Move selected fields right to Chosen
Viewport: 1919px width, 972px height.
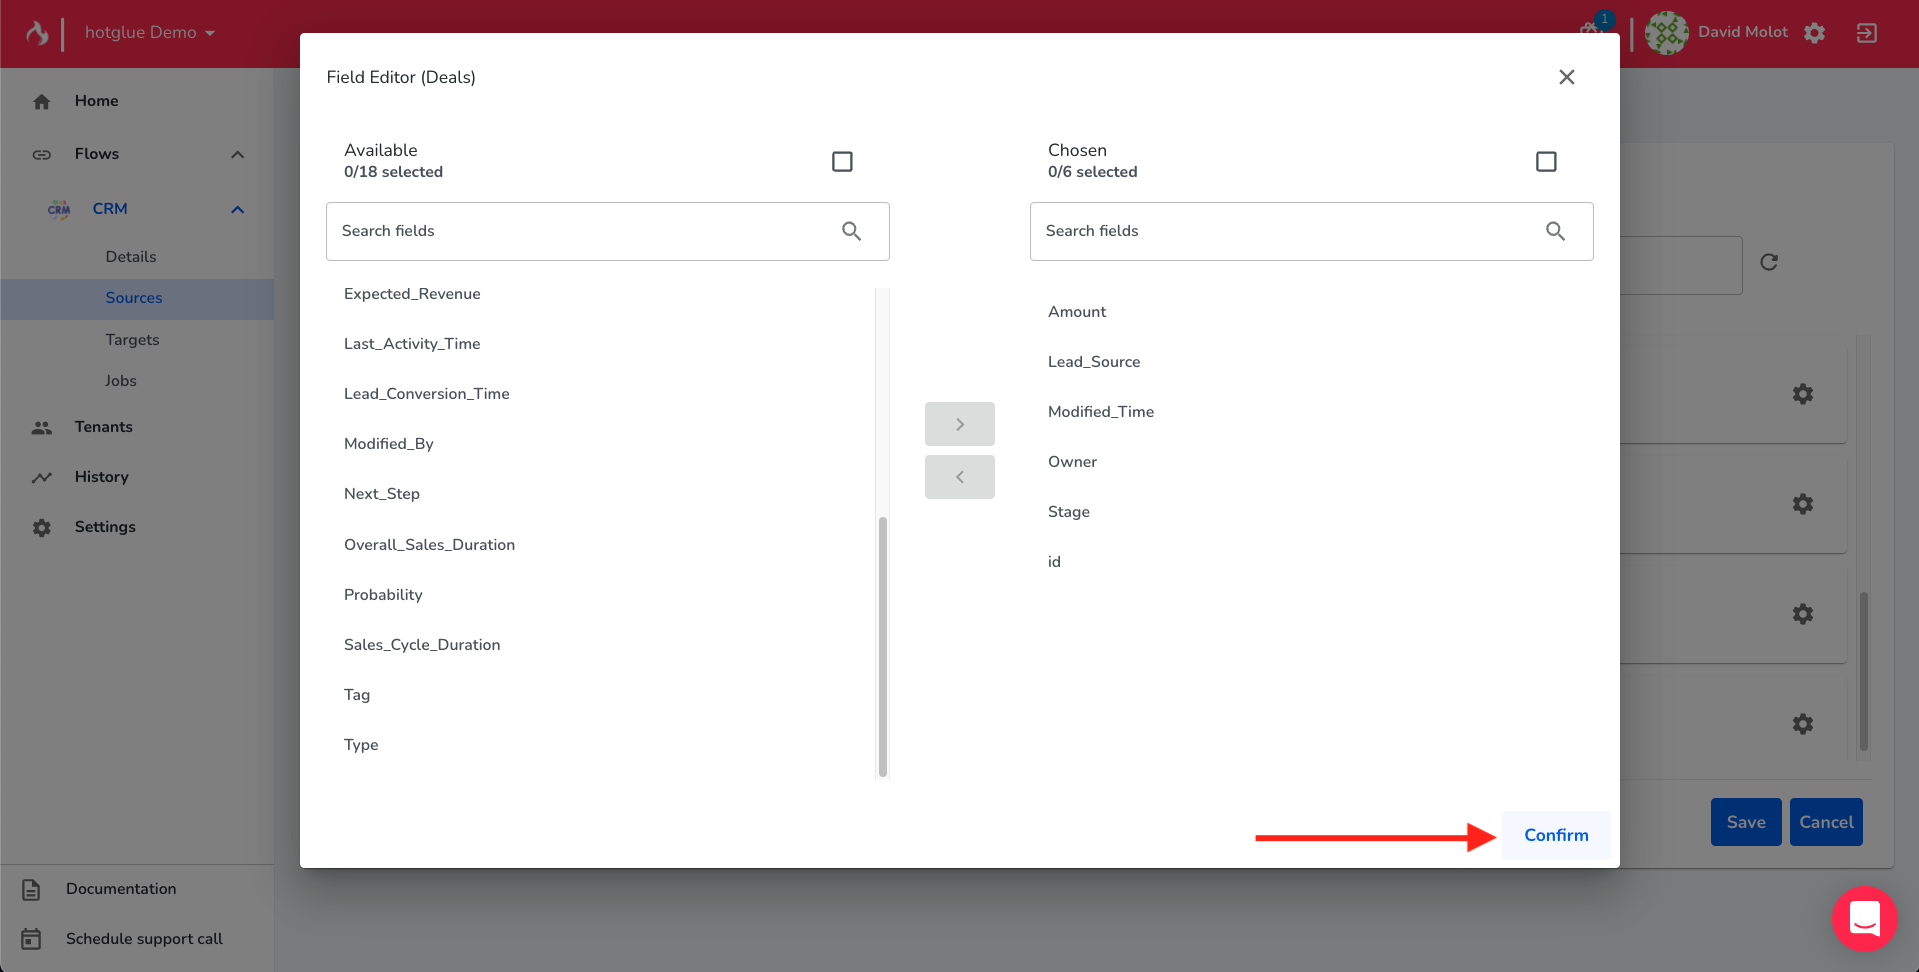tap(959, 424)
